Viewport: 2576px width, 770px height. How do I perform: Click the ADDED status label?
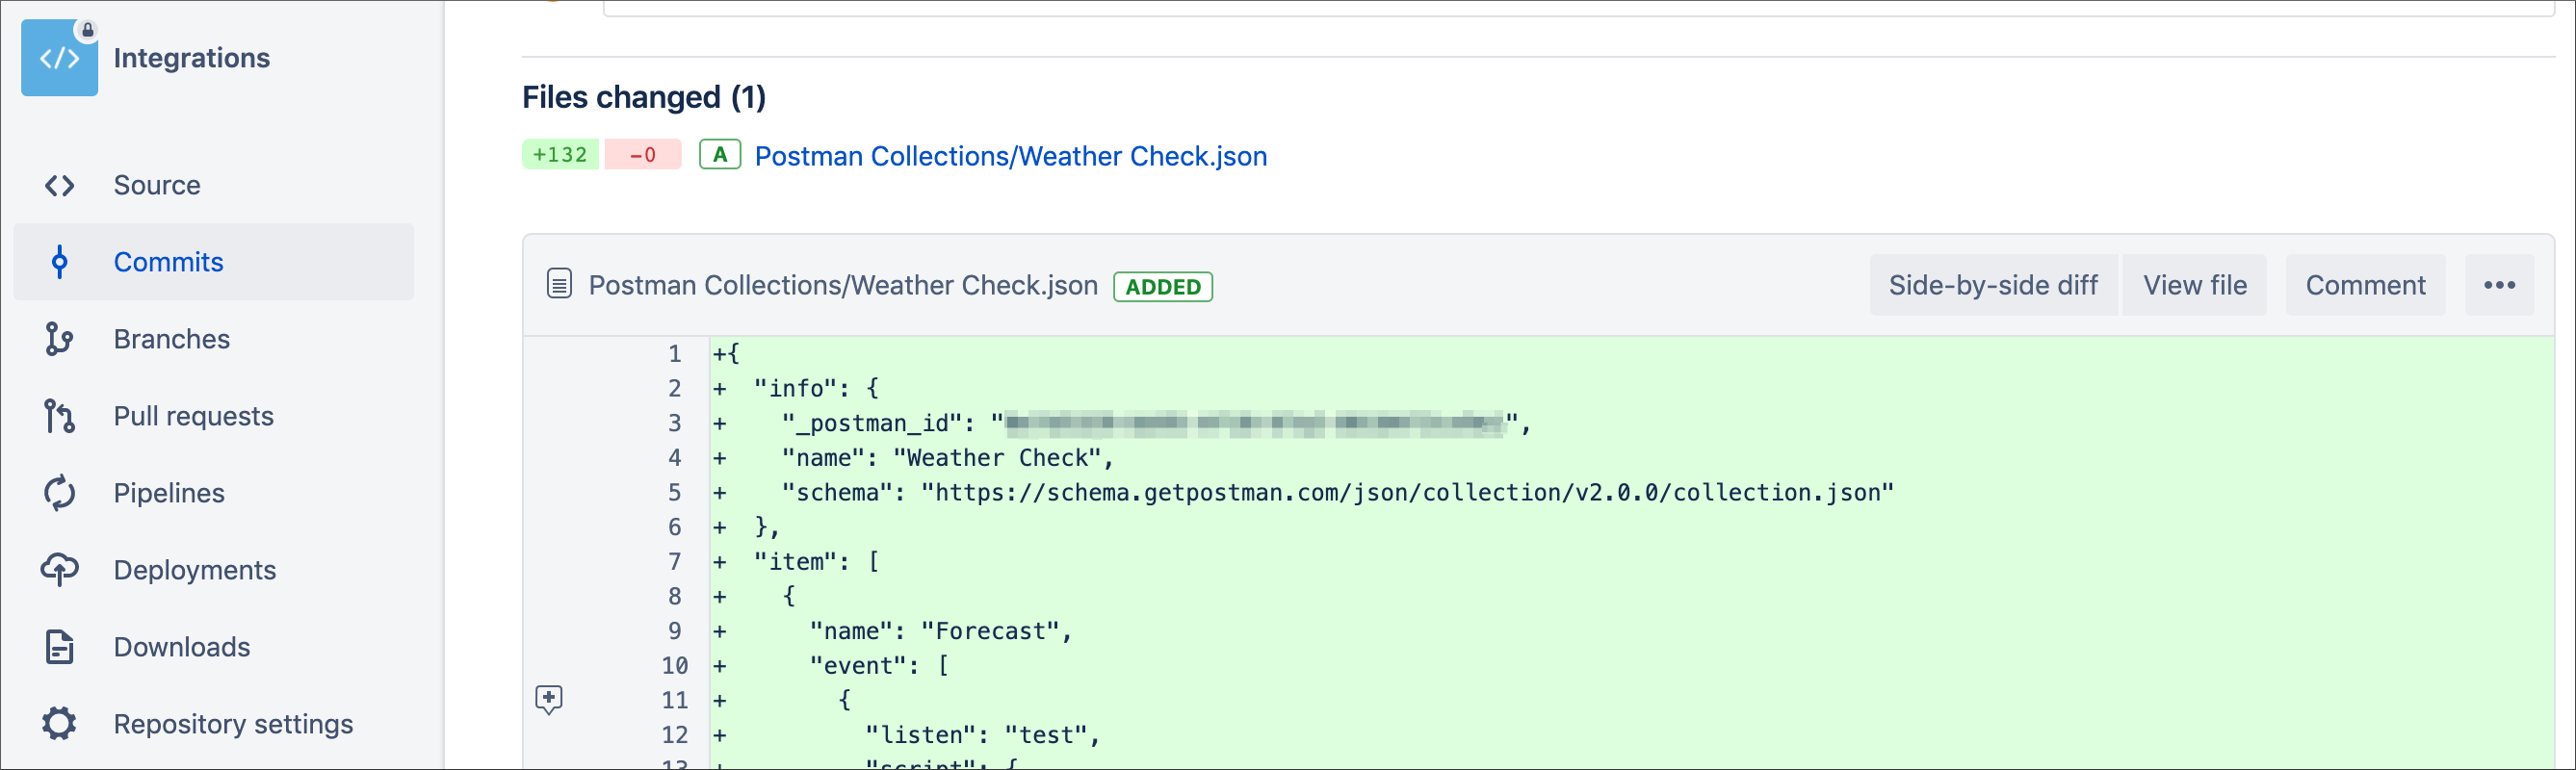[x=1163, y=287]
